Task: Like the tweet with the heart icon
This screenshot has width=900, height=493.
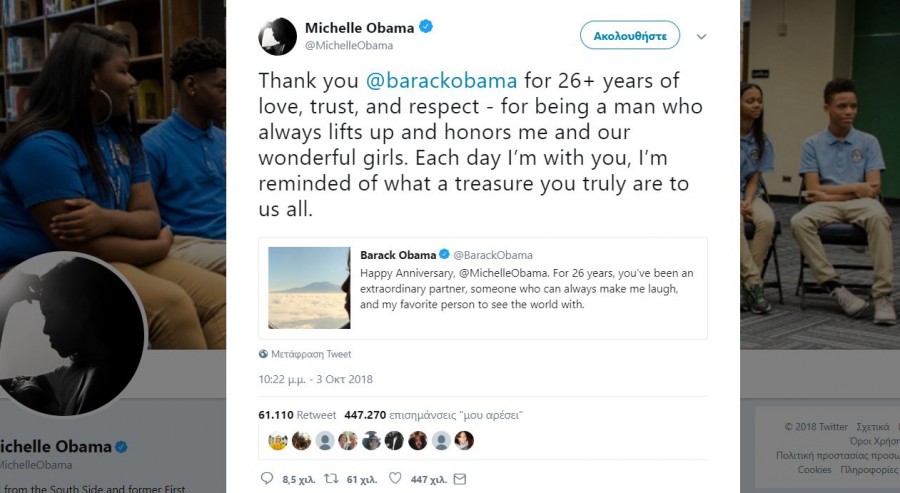Action: (x=395, y=479)
